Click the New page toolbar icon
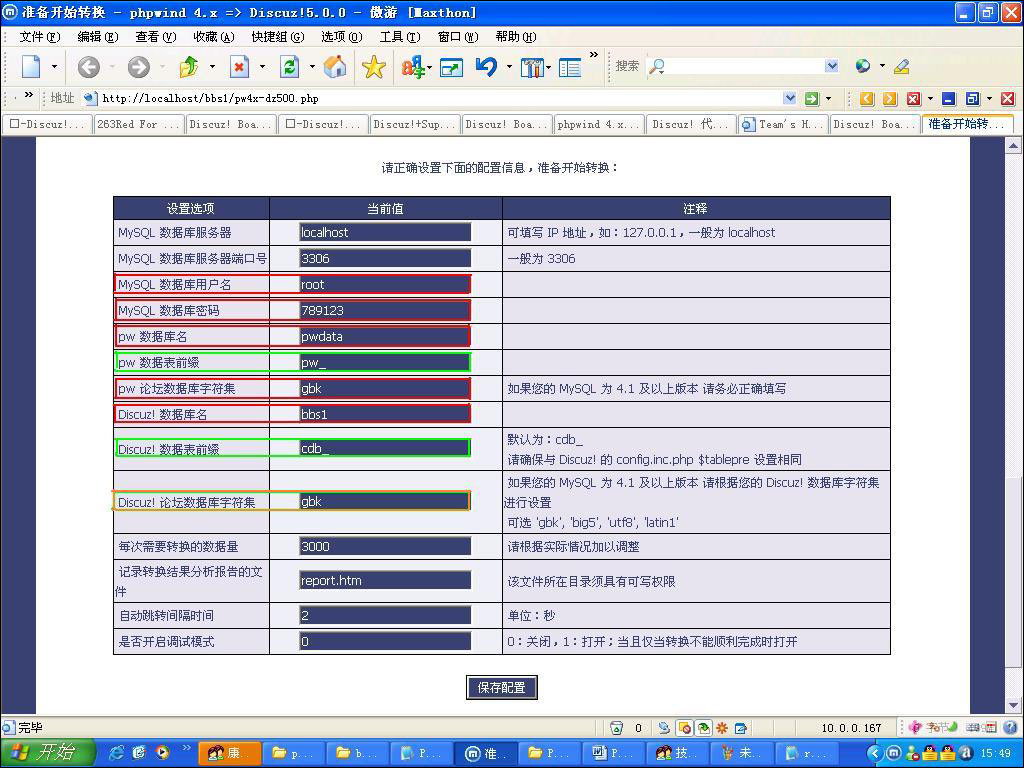This screenshot has width=1024, height=768. [x=31, y=66]
